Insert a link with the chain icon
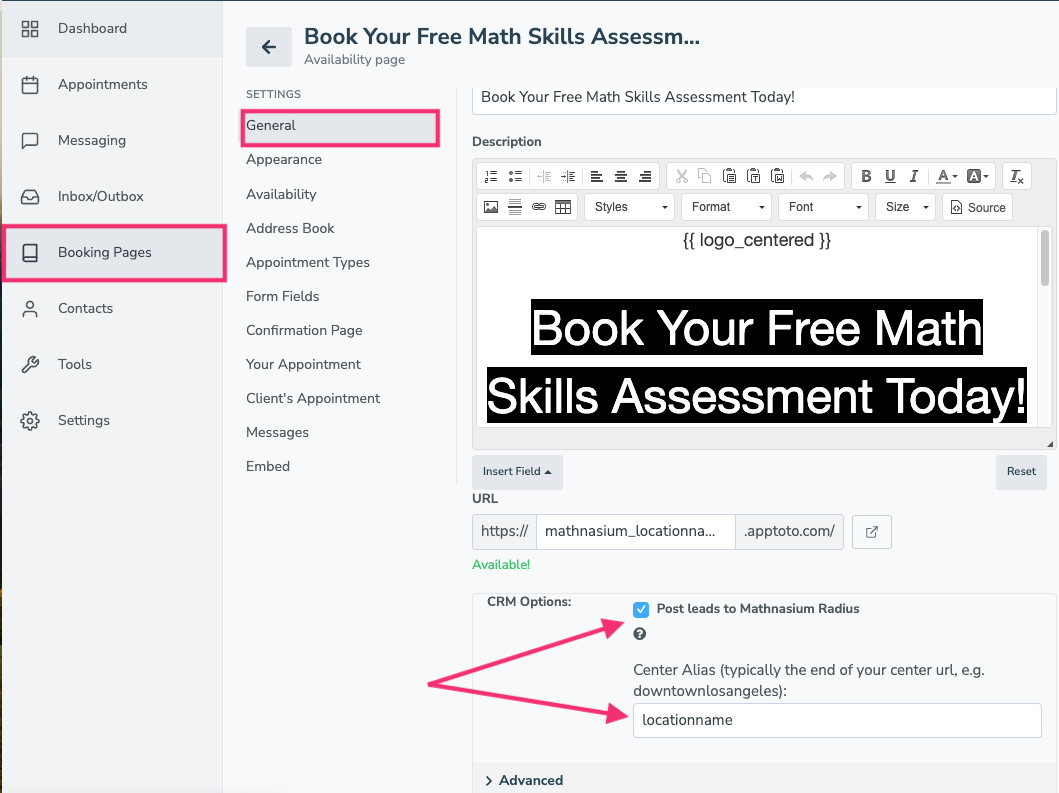This screenshot has width=1059, height=793. [x=538, y=207]
